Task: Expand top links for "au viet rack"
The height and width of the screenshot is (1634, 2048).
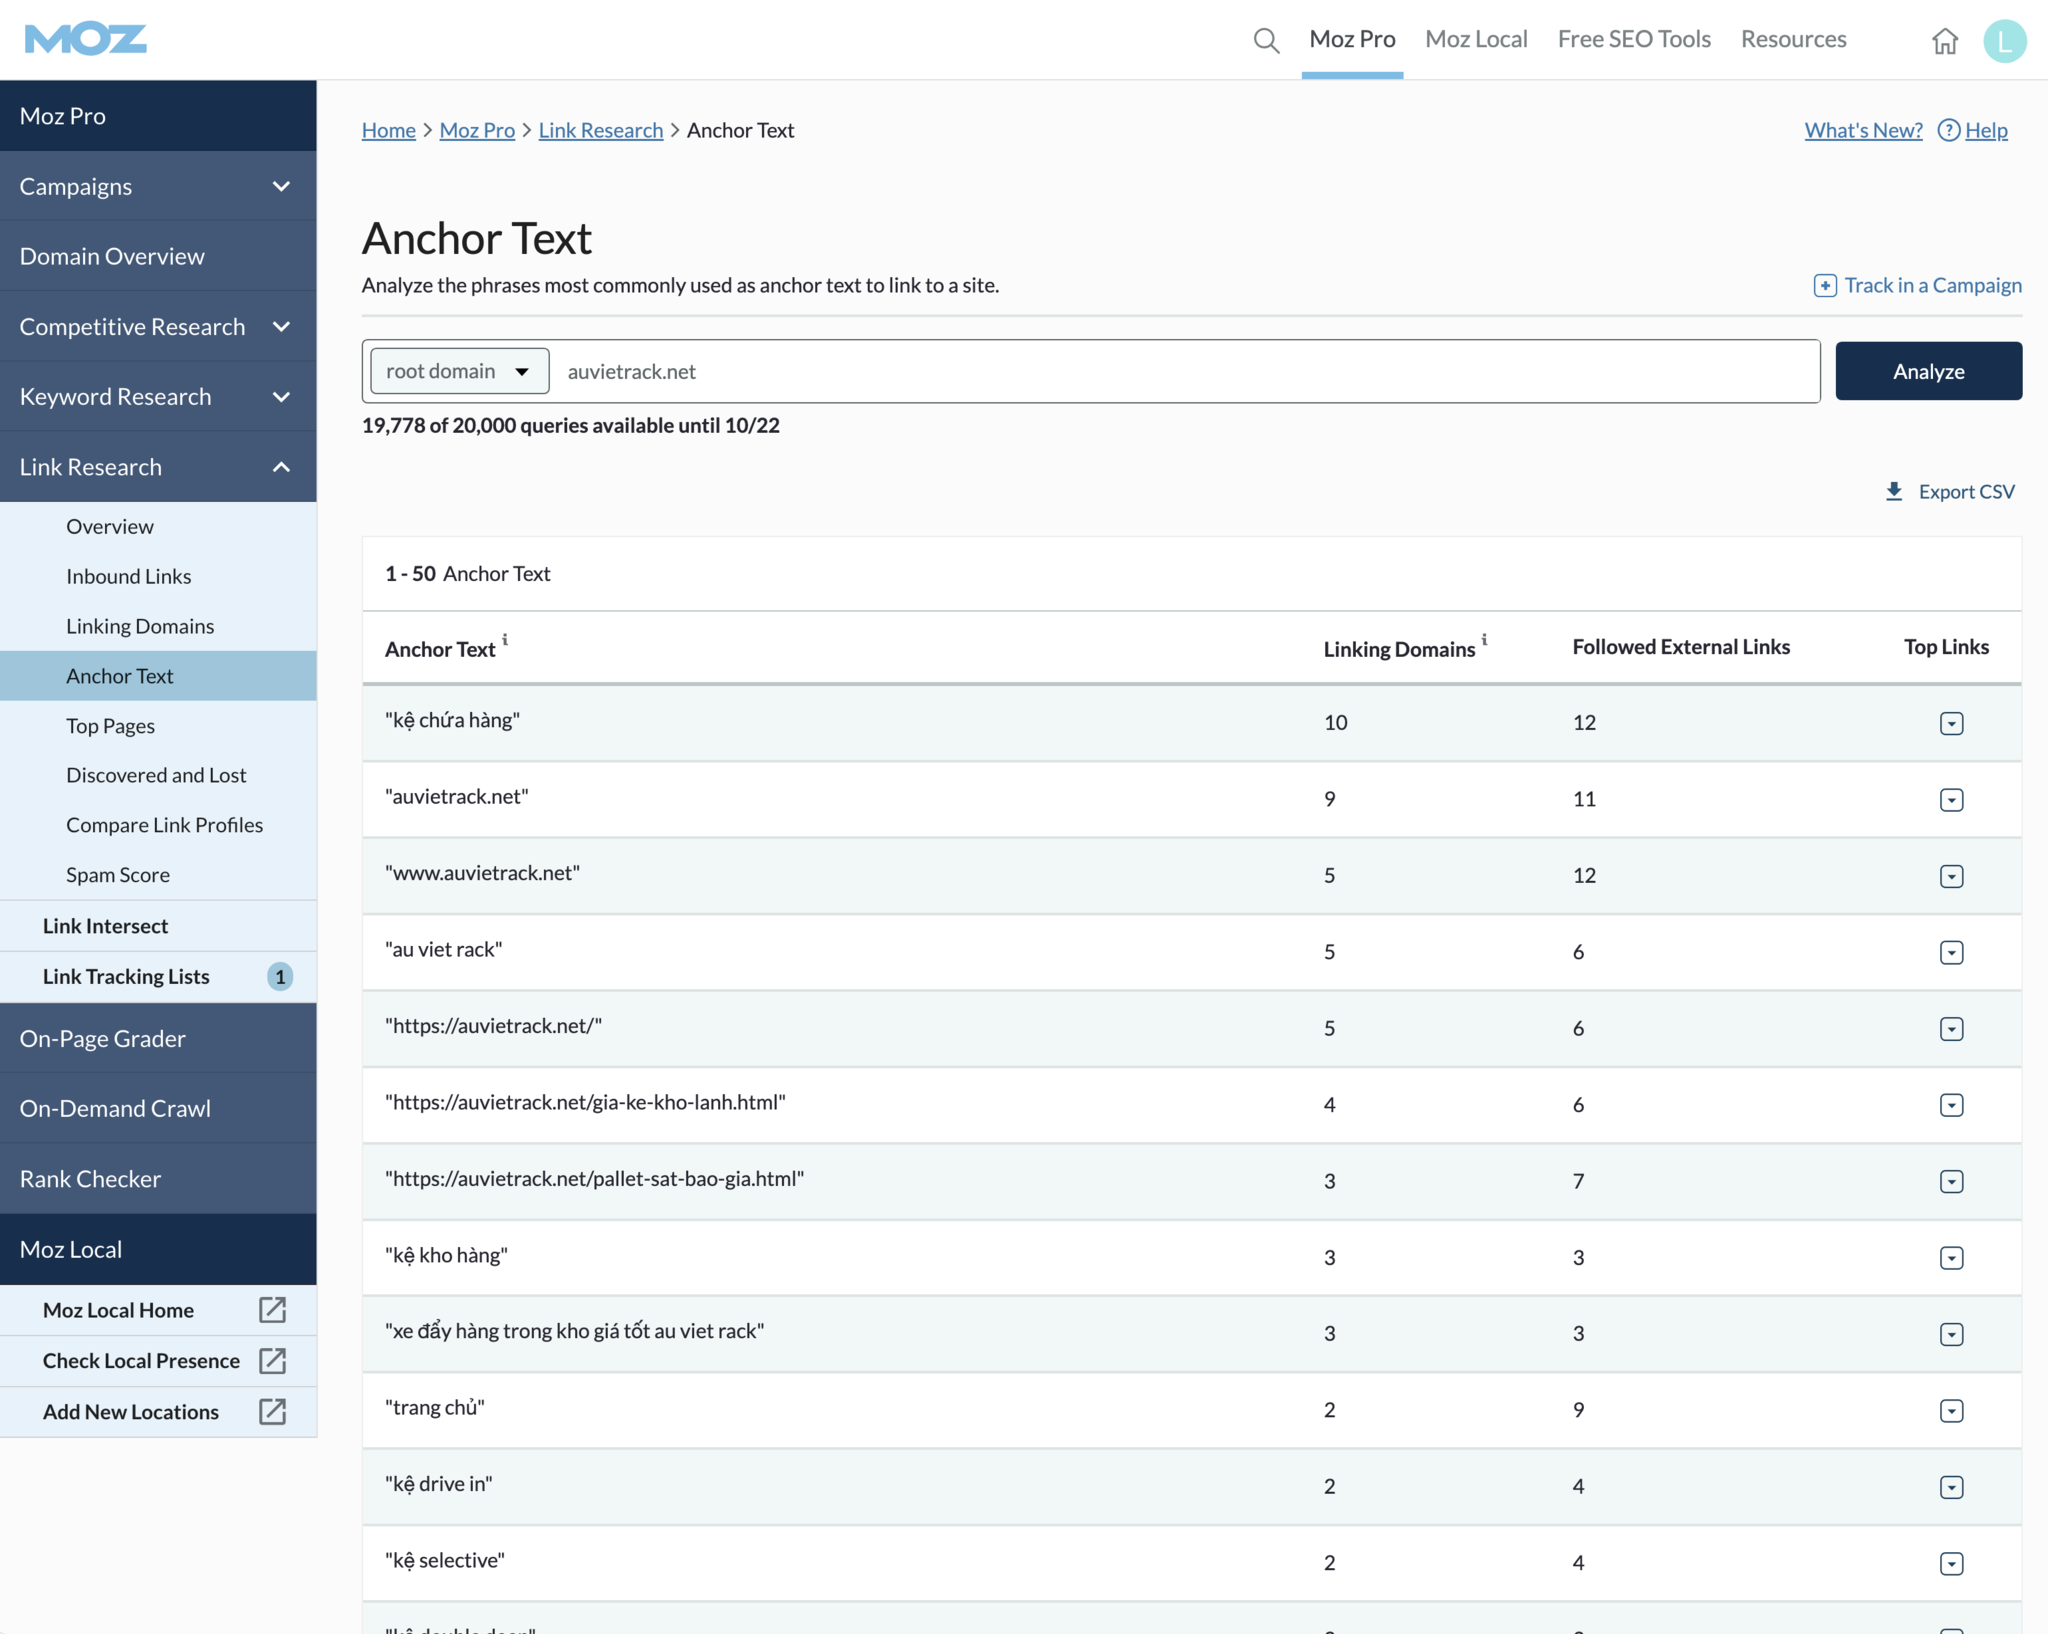Action: pyautogui.click(x=1951, y=952)
